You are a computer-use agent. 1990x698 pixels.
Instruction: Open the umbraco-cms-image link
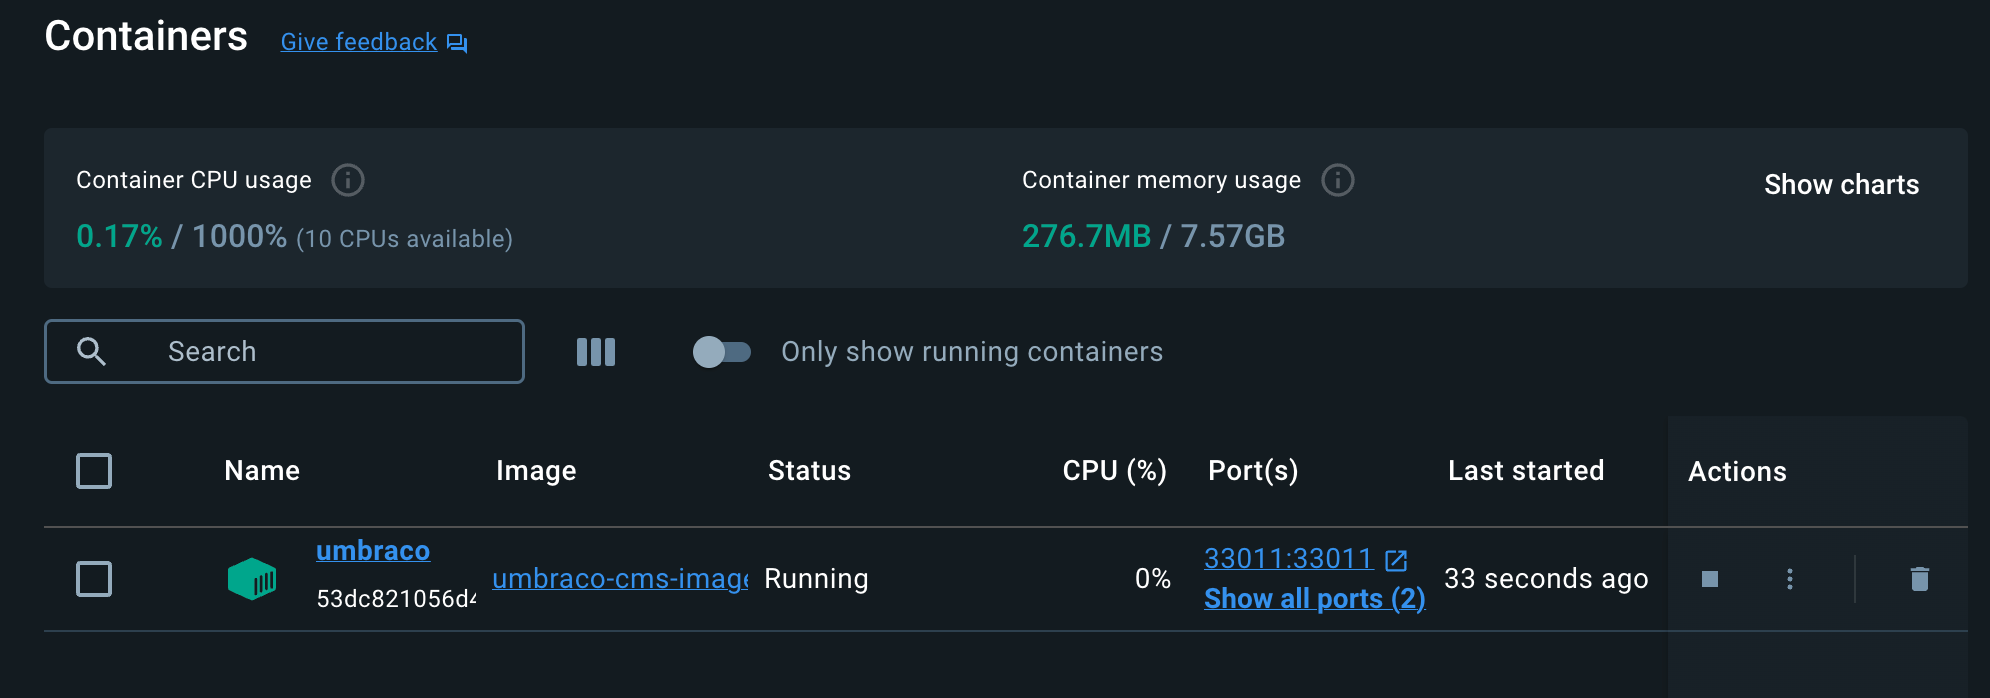620,579
